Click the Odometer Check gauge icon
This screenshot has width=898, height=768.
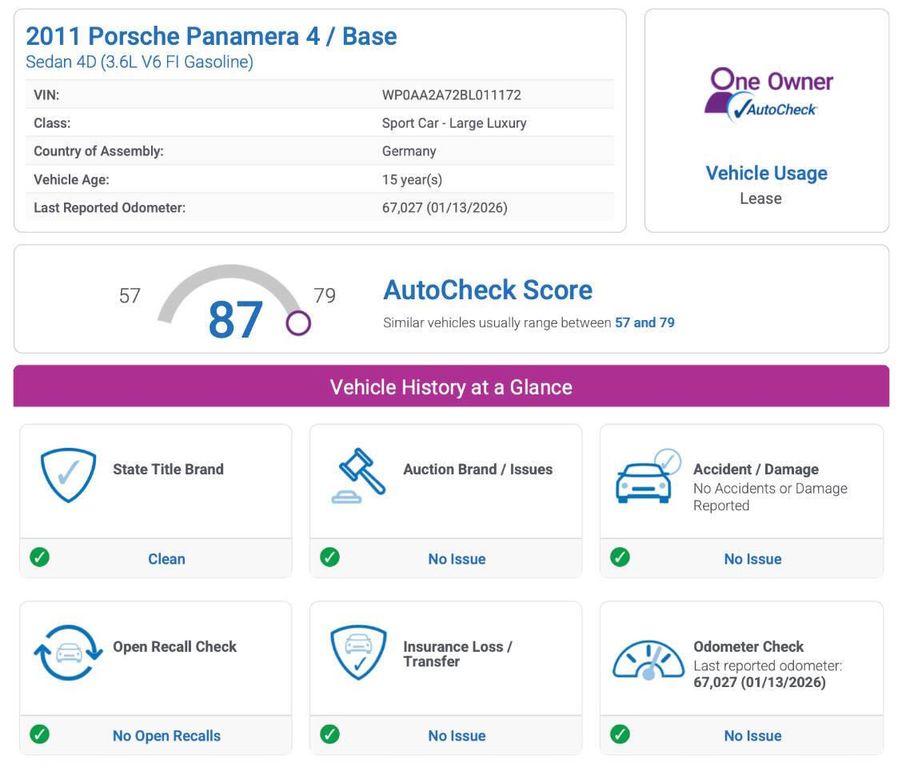coord(648,659)
